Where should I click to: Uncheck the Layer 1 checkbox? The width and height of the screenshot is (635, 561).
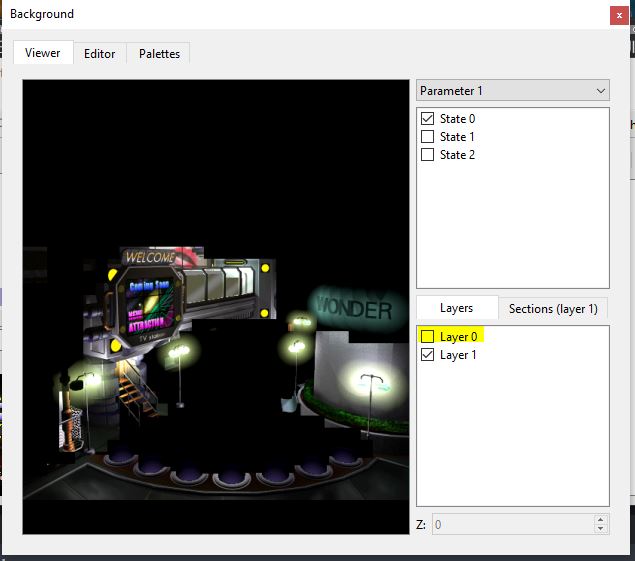(x=427, y=355)
